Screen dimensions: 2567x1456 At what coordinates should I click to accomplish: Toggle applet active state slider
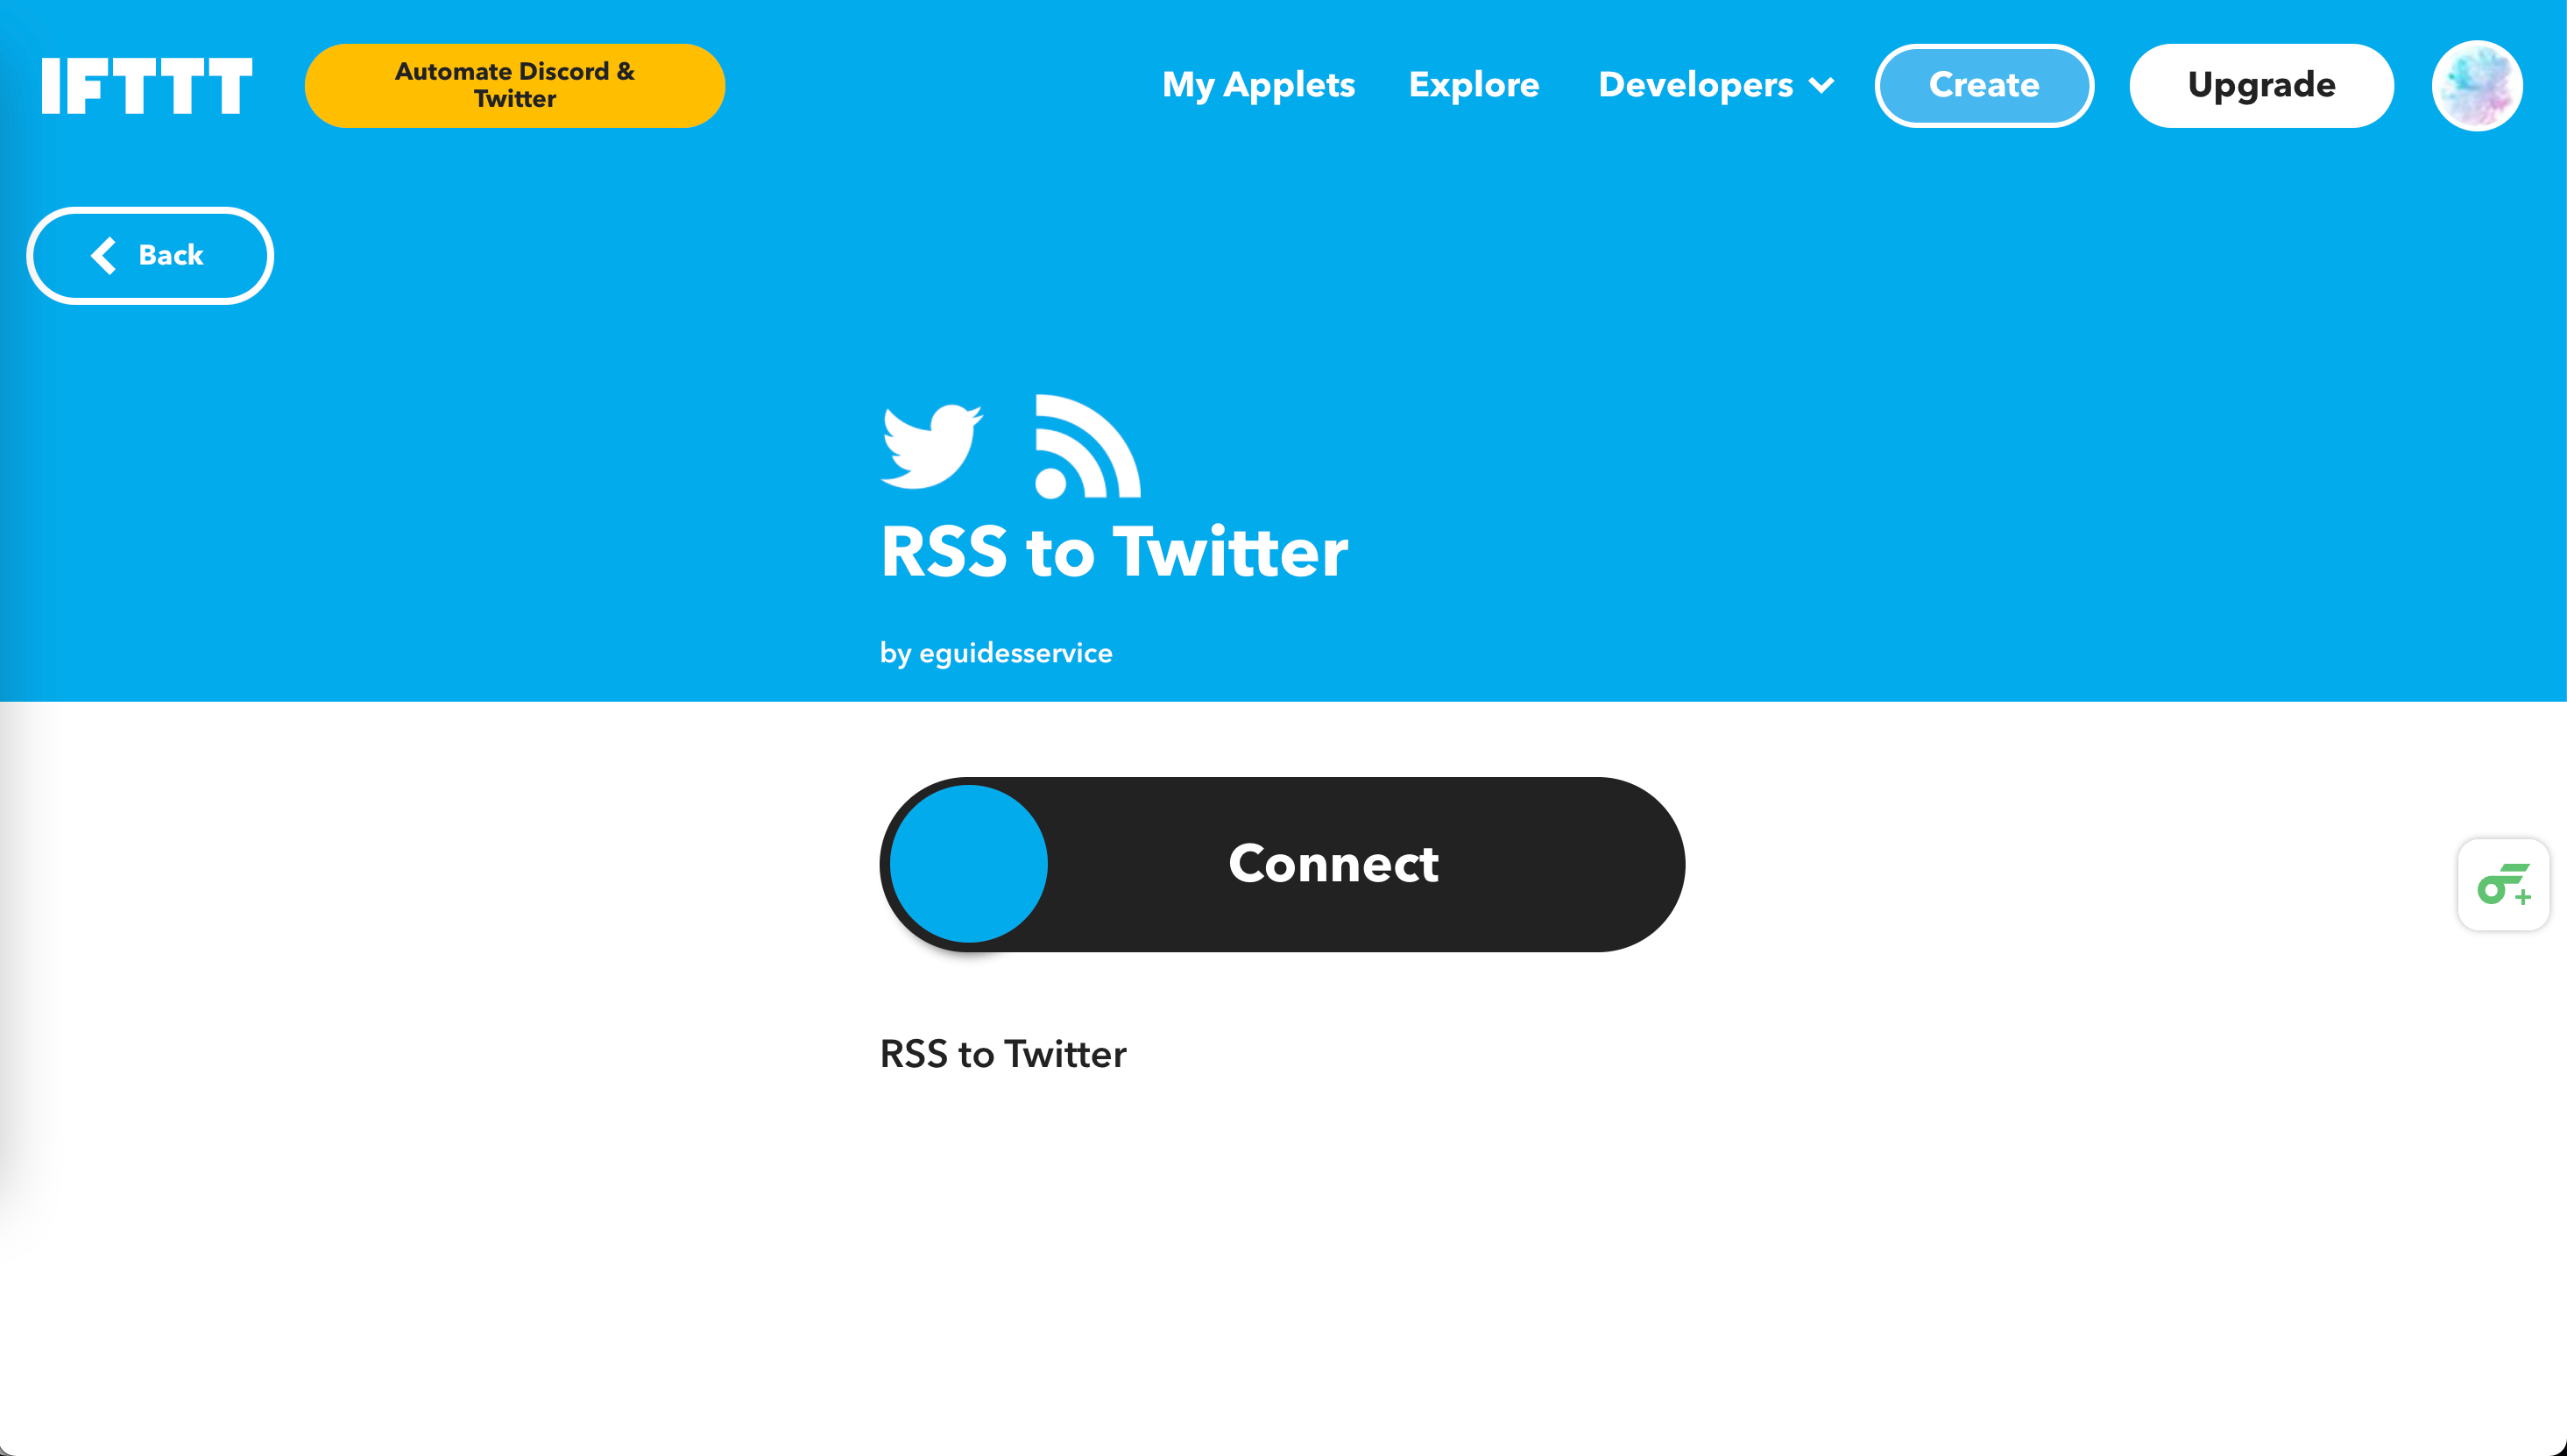point(970,864)
